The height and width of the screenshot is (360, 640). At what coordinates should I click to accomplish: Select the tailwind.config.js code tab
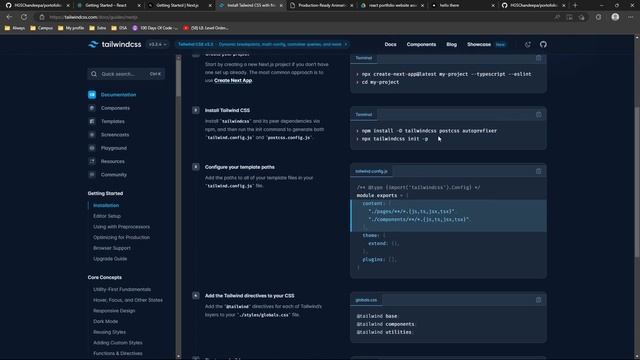[x=371, y=171]
